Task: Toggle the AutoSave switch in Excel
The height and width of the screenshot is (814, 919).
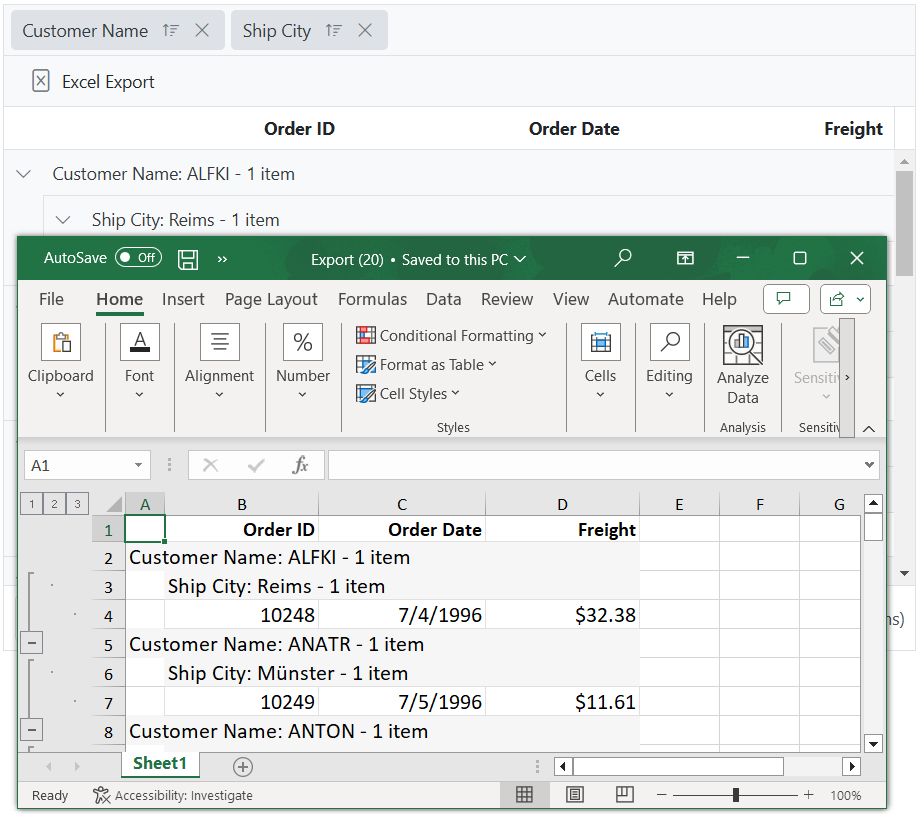Action: point(138,258)
